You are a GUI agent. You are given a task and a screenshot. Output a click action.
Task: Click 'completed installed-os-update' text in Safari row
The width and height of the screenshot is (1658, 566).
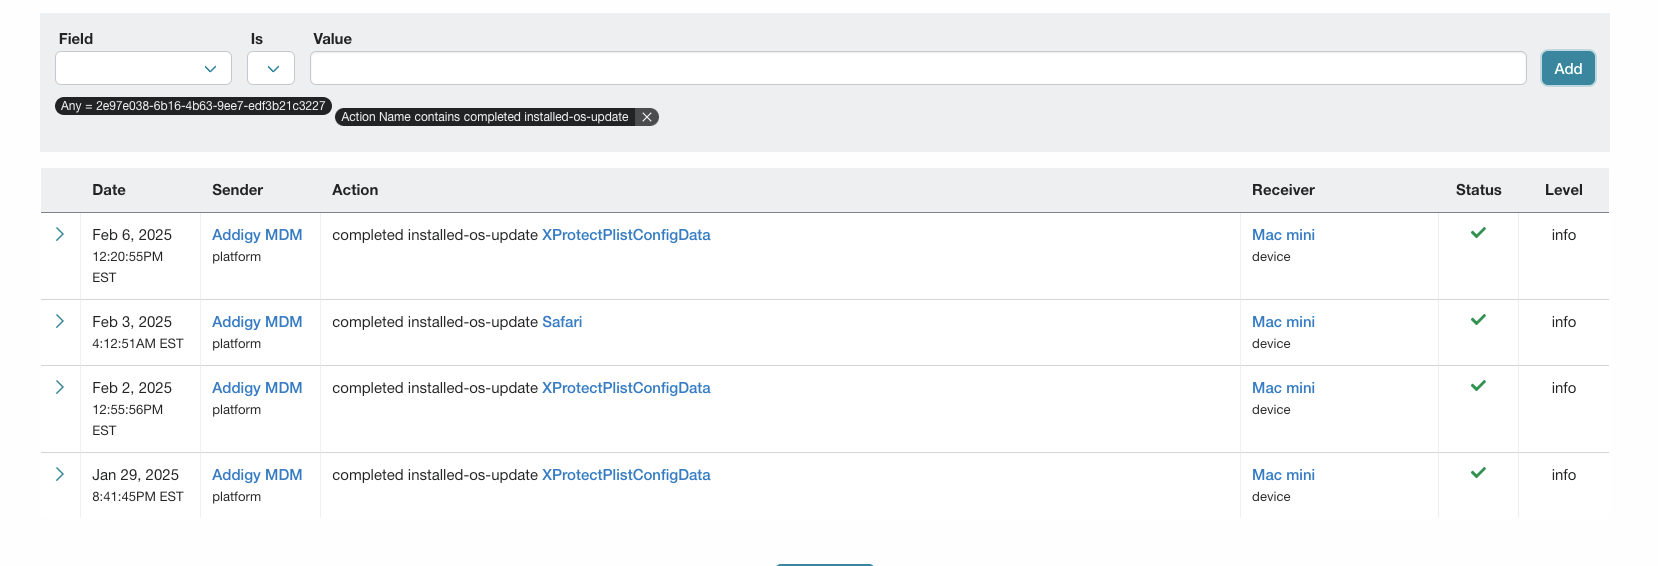point(435,322)
